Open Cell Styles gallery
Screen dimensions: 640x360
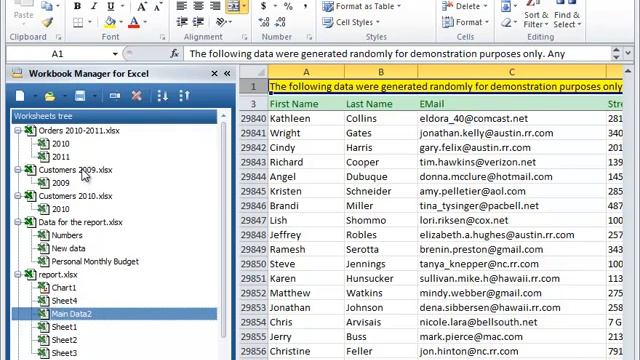[x=351, y=22]
